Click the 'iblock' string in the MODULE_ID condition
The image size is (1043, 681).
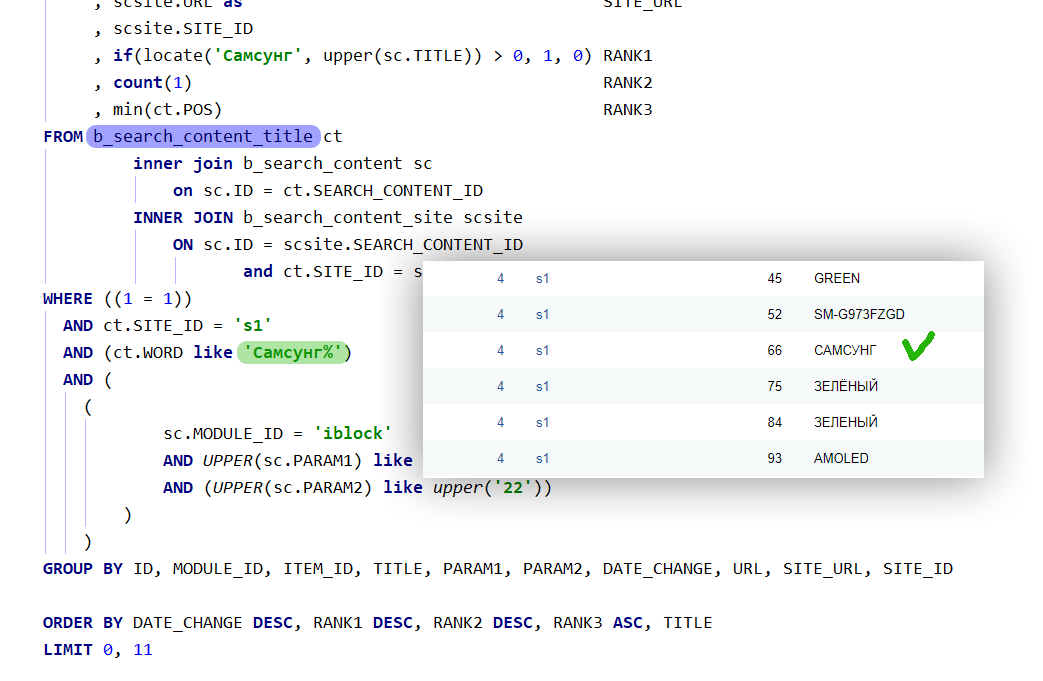(x=352, y=433)
